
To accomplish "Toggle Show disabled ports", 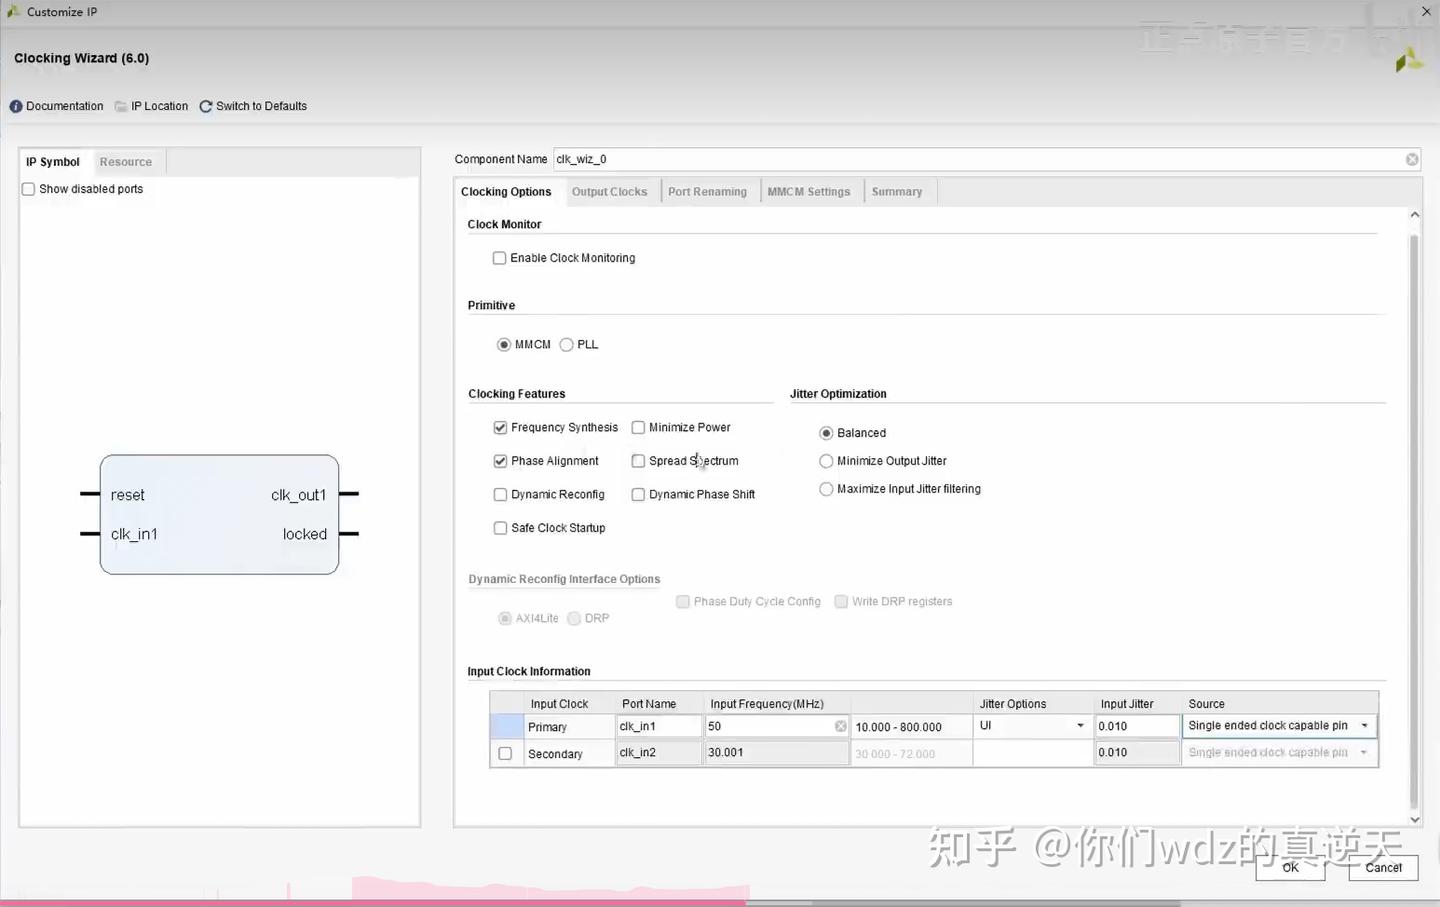I will click(x=27, y=188).
